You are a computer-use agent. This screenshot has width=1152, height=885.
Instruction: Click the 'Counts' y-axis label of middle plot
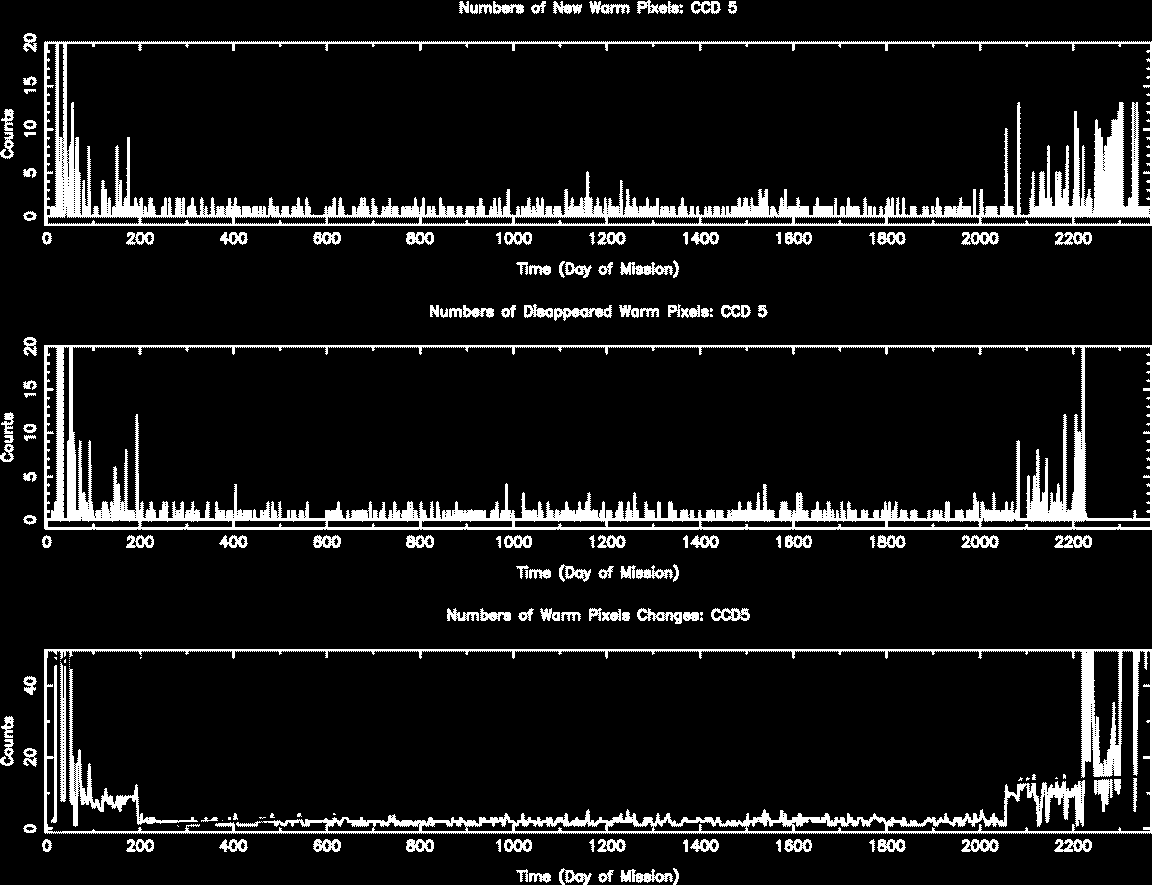[x=9, y=438]
